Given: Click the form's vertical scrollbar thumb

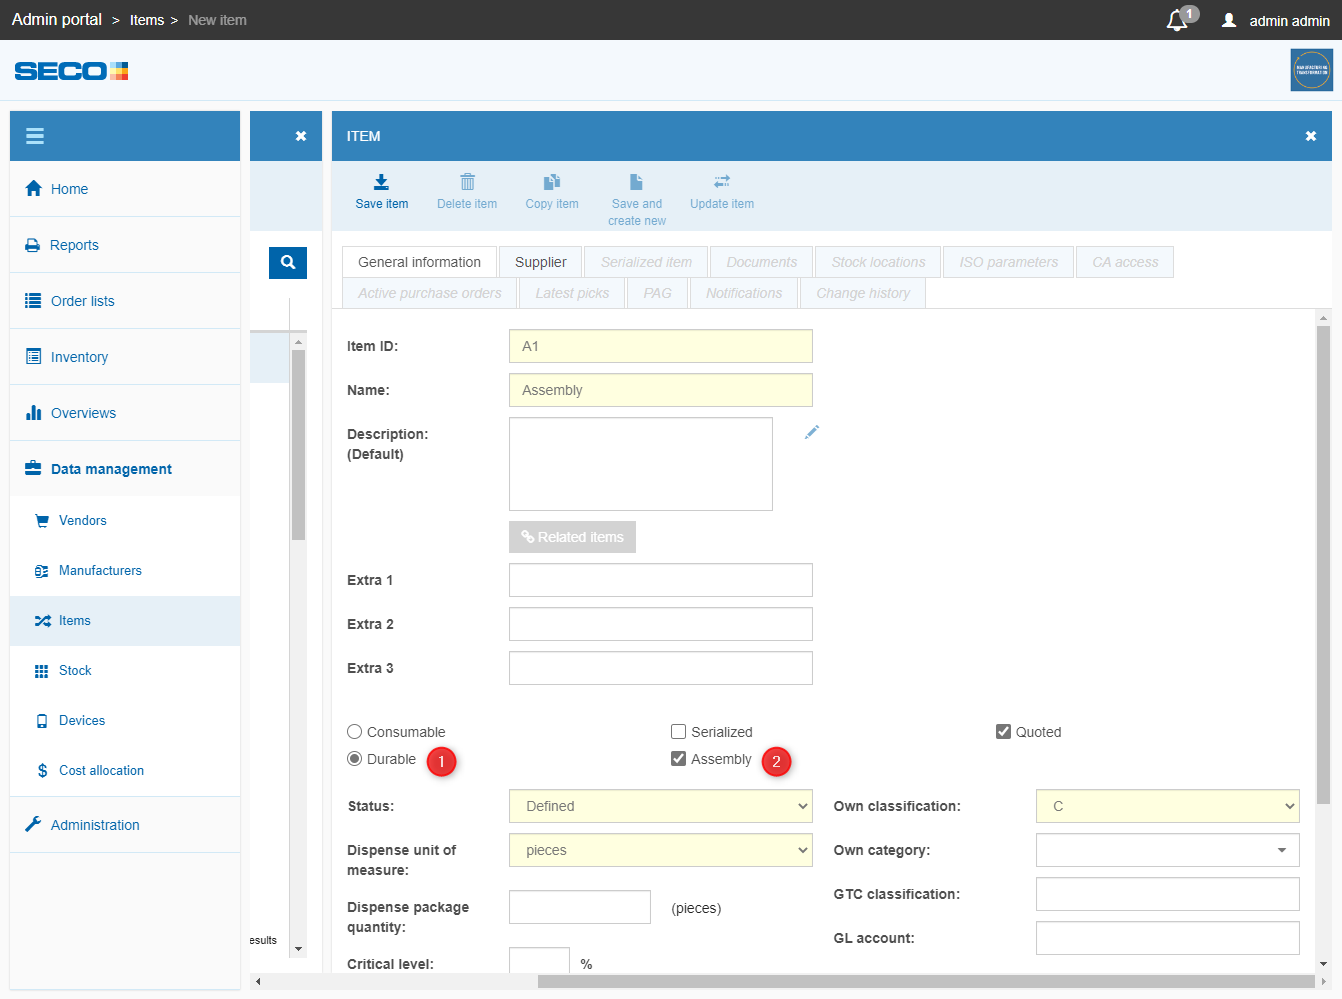Looking at the screenshot, I should (x=1323, y=565).
